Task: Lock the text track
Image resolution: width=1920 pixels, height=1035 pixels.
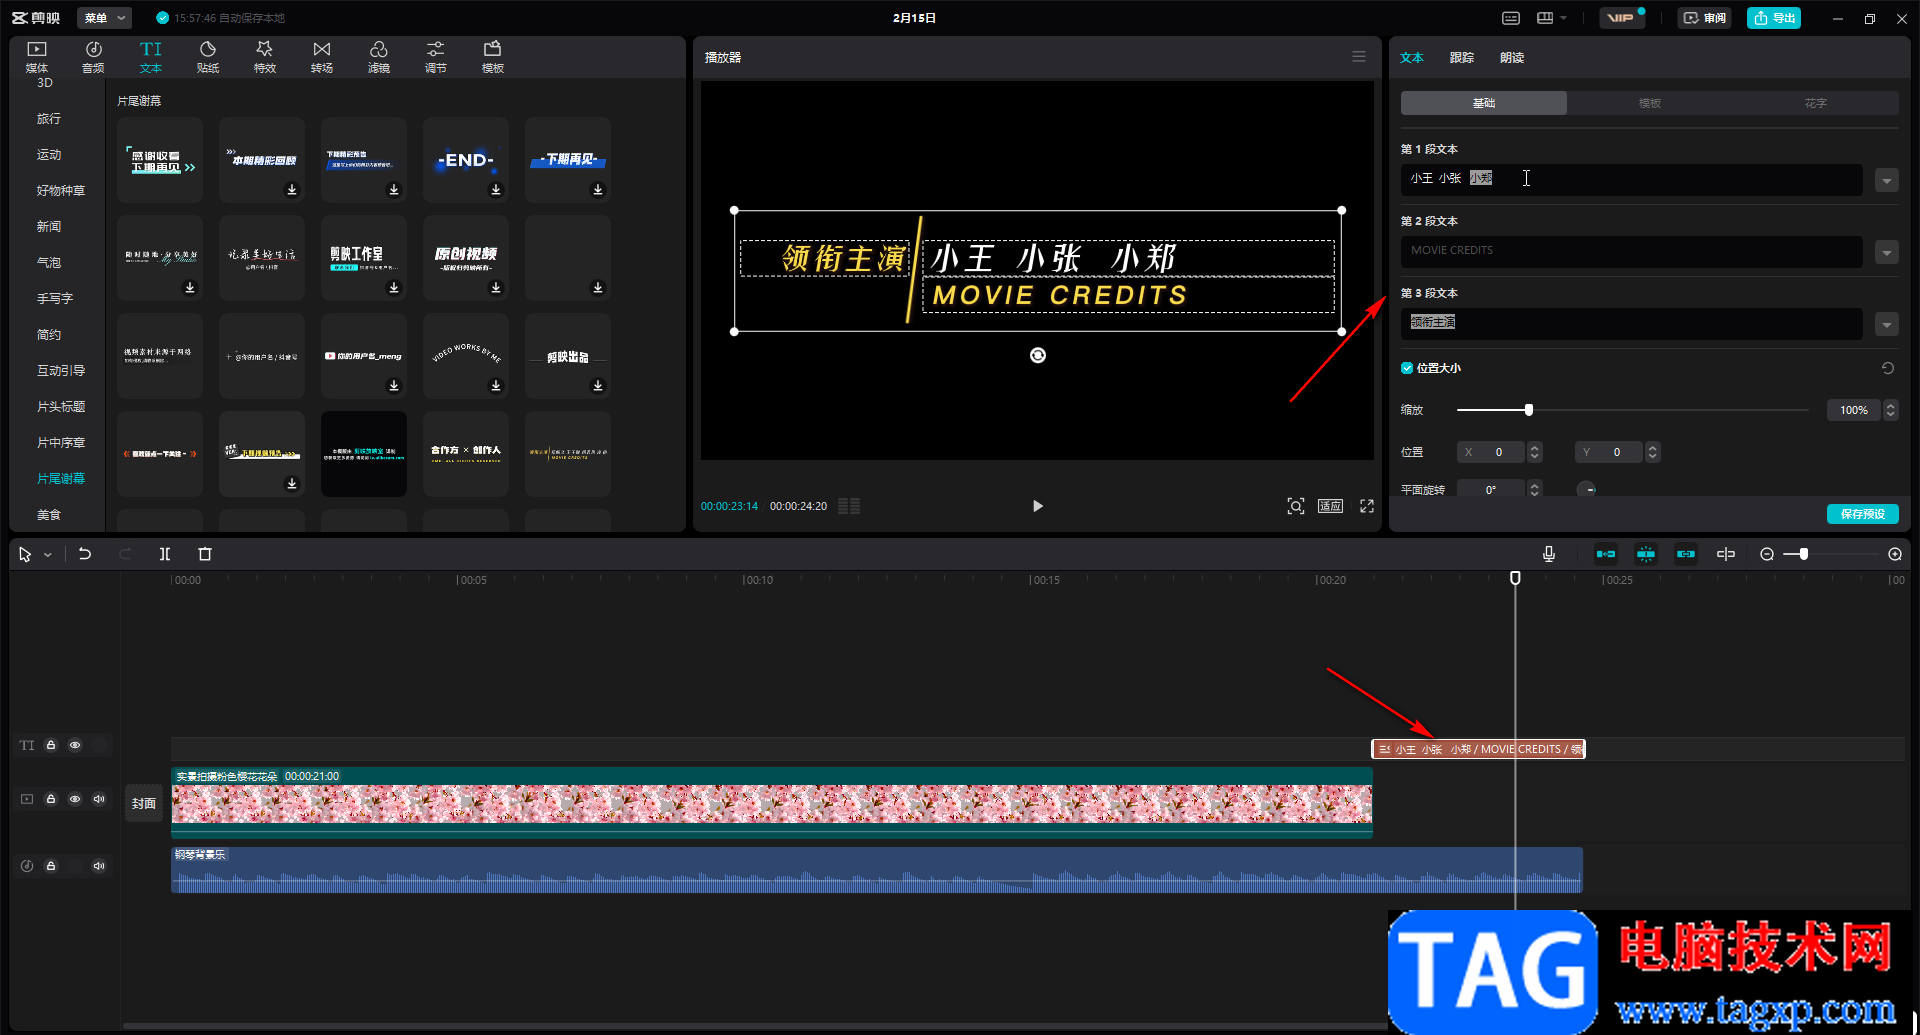Action: pos(51,745)
